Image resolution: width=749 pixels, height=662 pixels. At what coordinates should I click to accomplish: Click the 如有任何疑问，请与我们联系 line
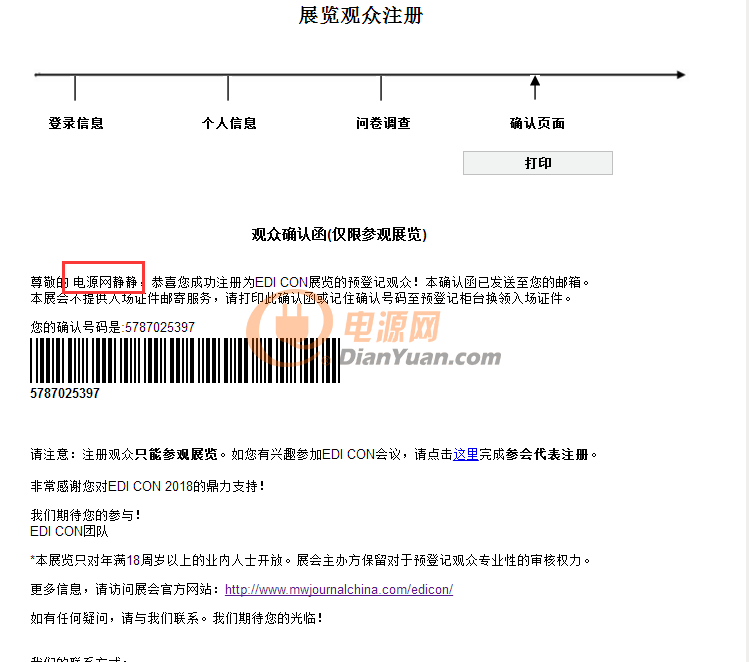tap(176, 619)
